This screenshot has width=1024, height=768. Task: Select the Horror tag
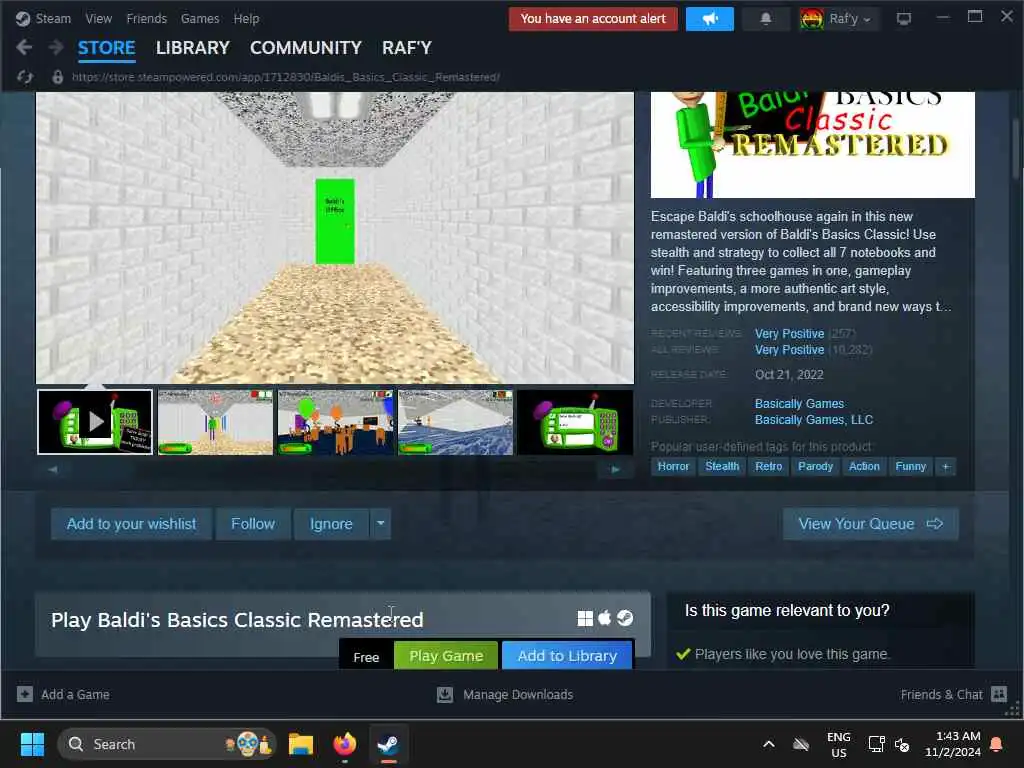coord(673,466)
